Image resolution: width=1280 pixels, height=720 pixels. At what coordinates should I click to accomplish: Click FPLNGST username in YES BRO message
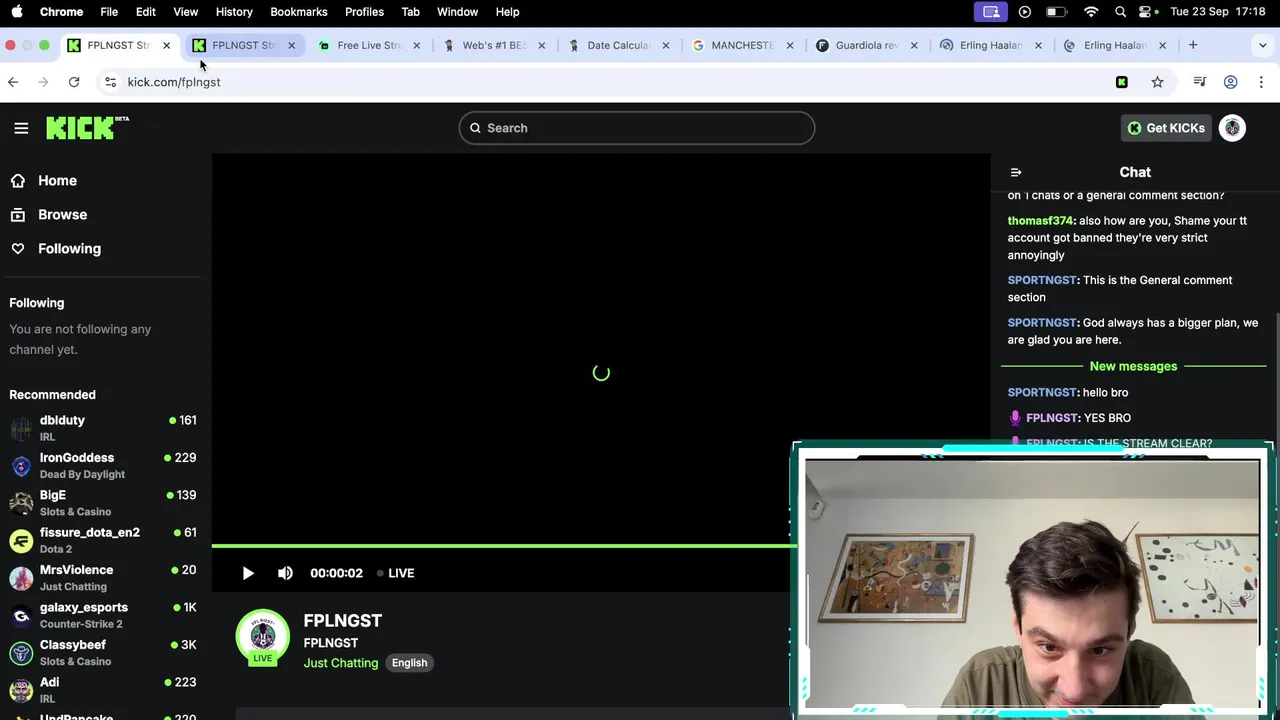[x=1053, y=418]
